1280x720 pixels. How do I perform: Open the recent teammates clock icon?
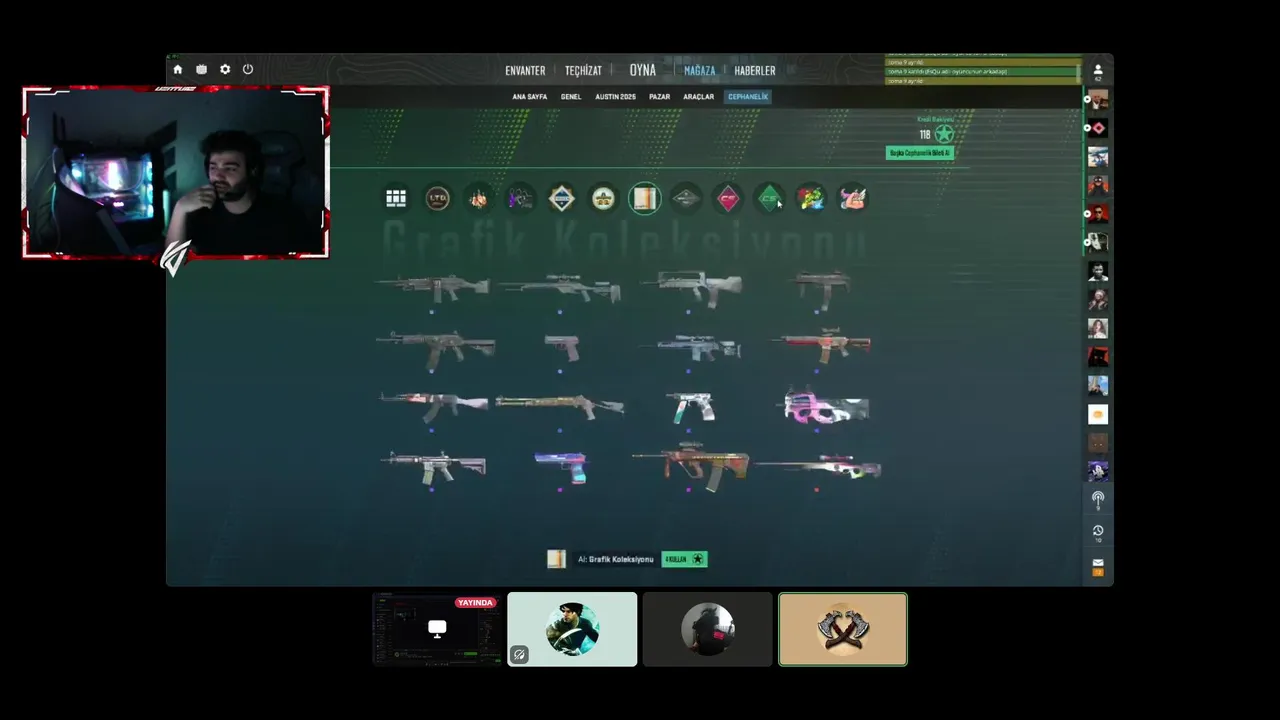point(1098,533)
